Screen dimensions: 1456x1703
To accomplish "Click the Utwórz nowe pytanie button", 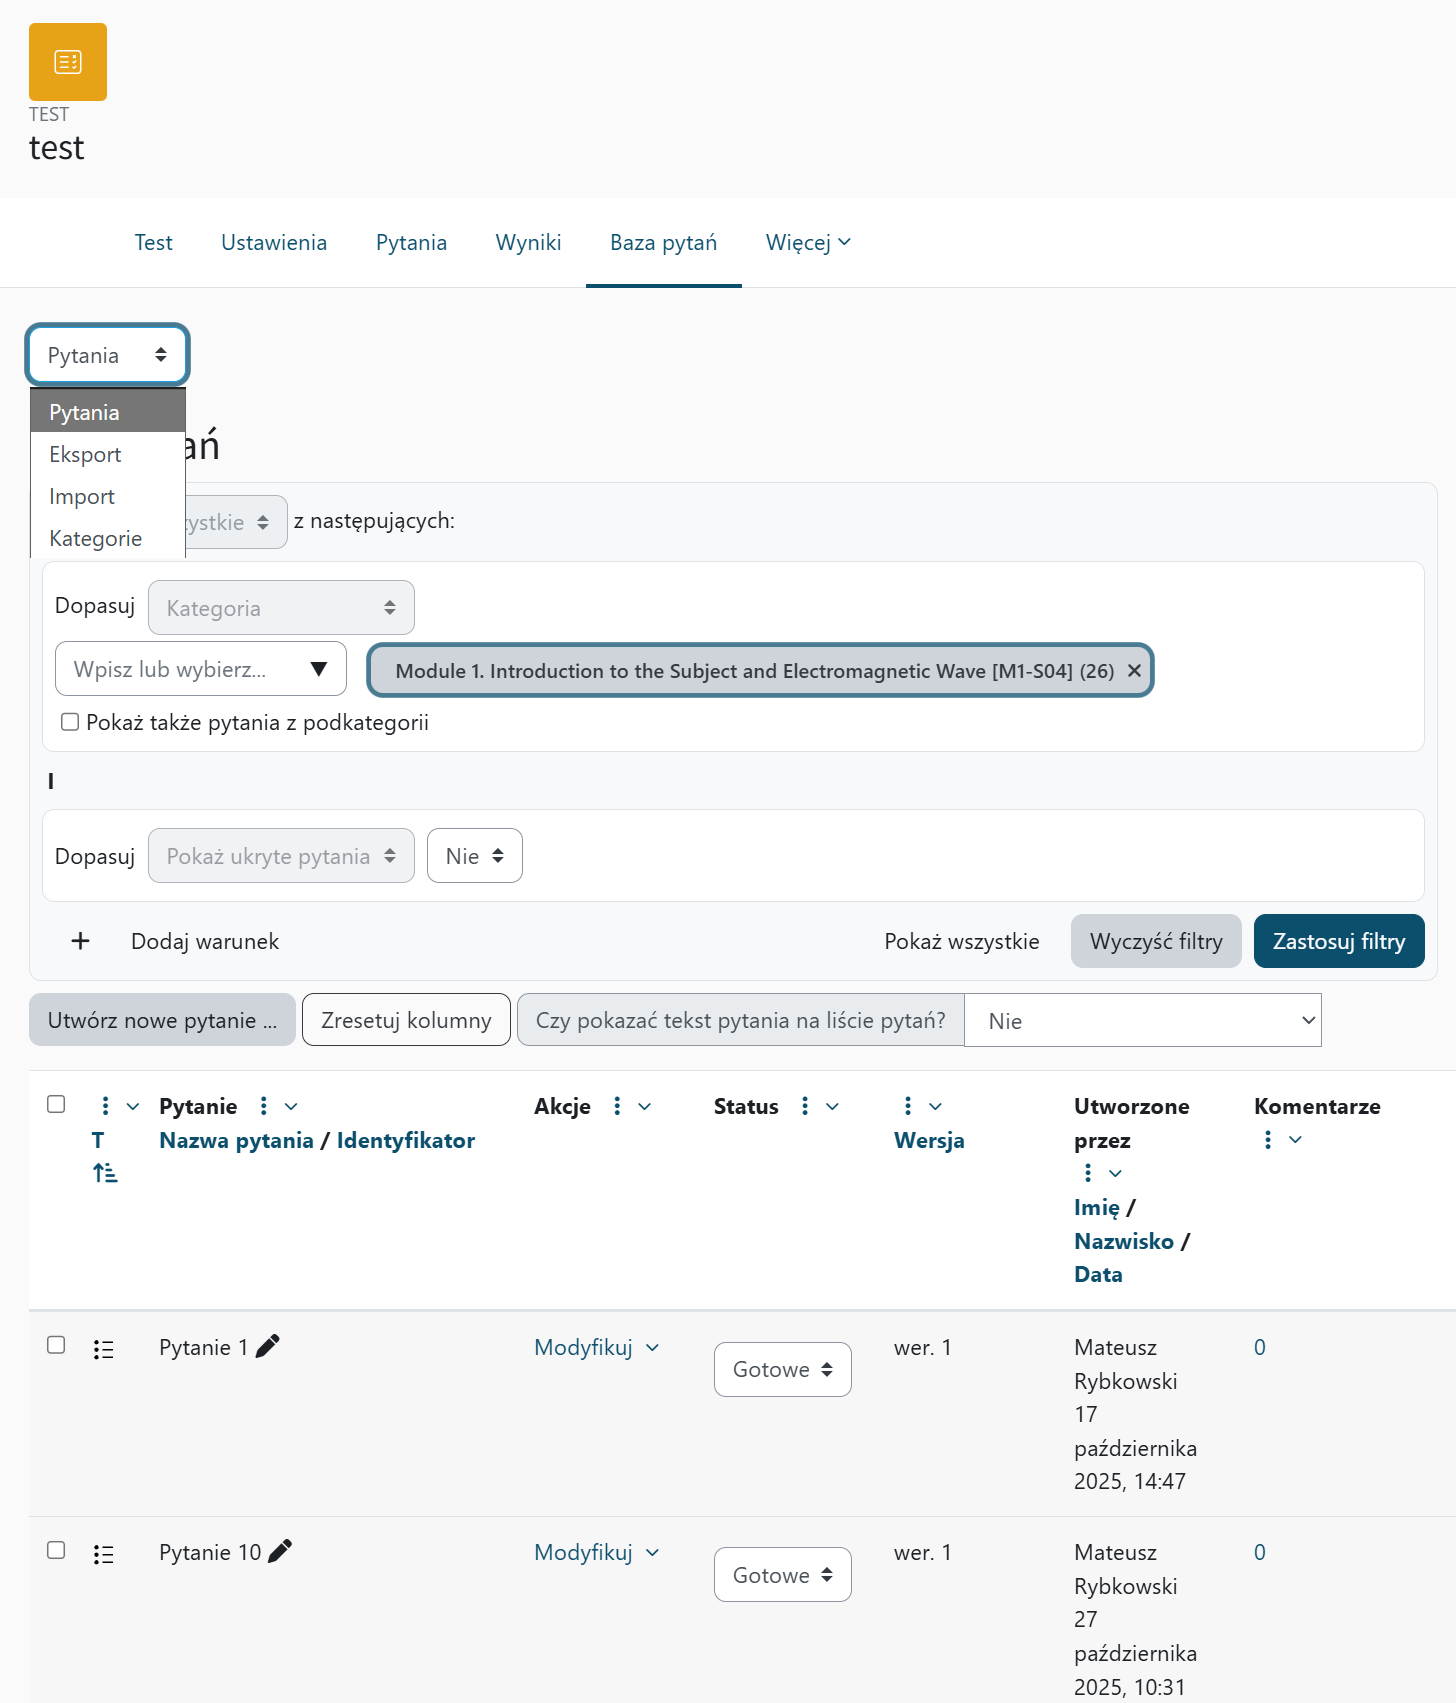I will pos(162,1020).
